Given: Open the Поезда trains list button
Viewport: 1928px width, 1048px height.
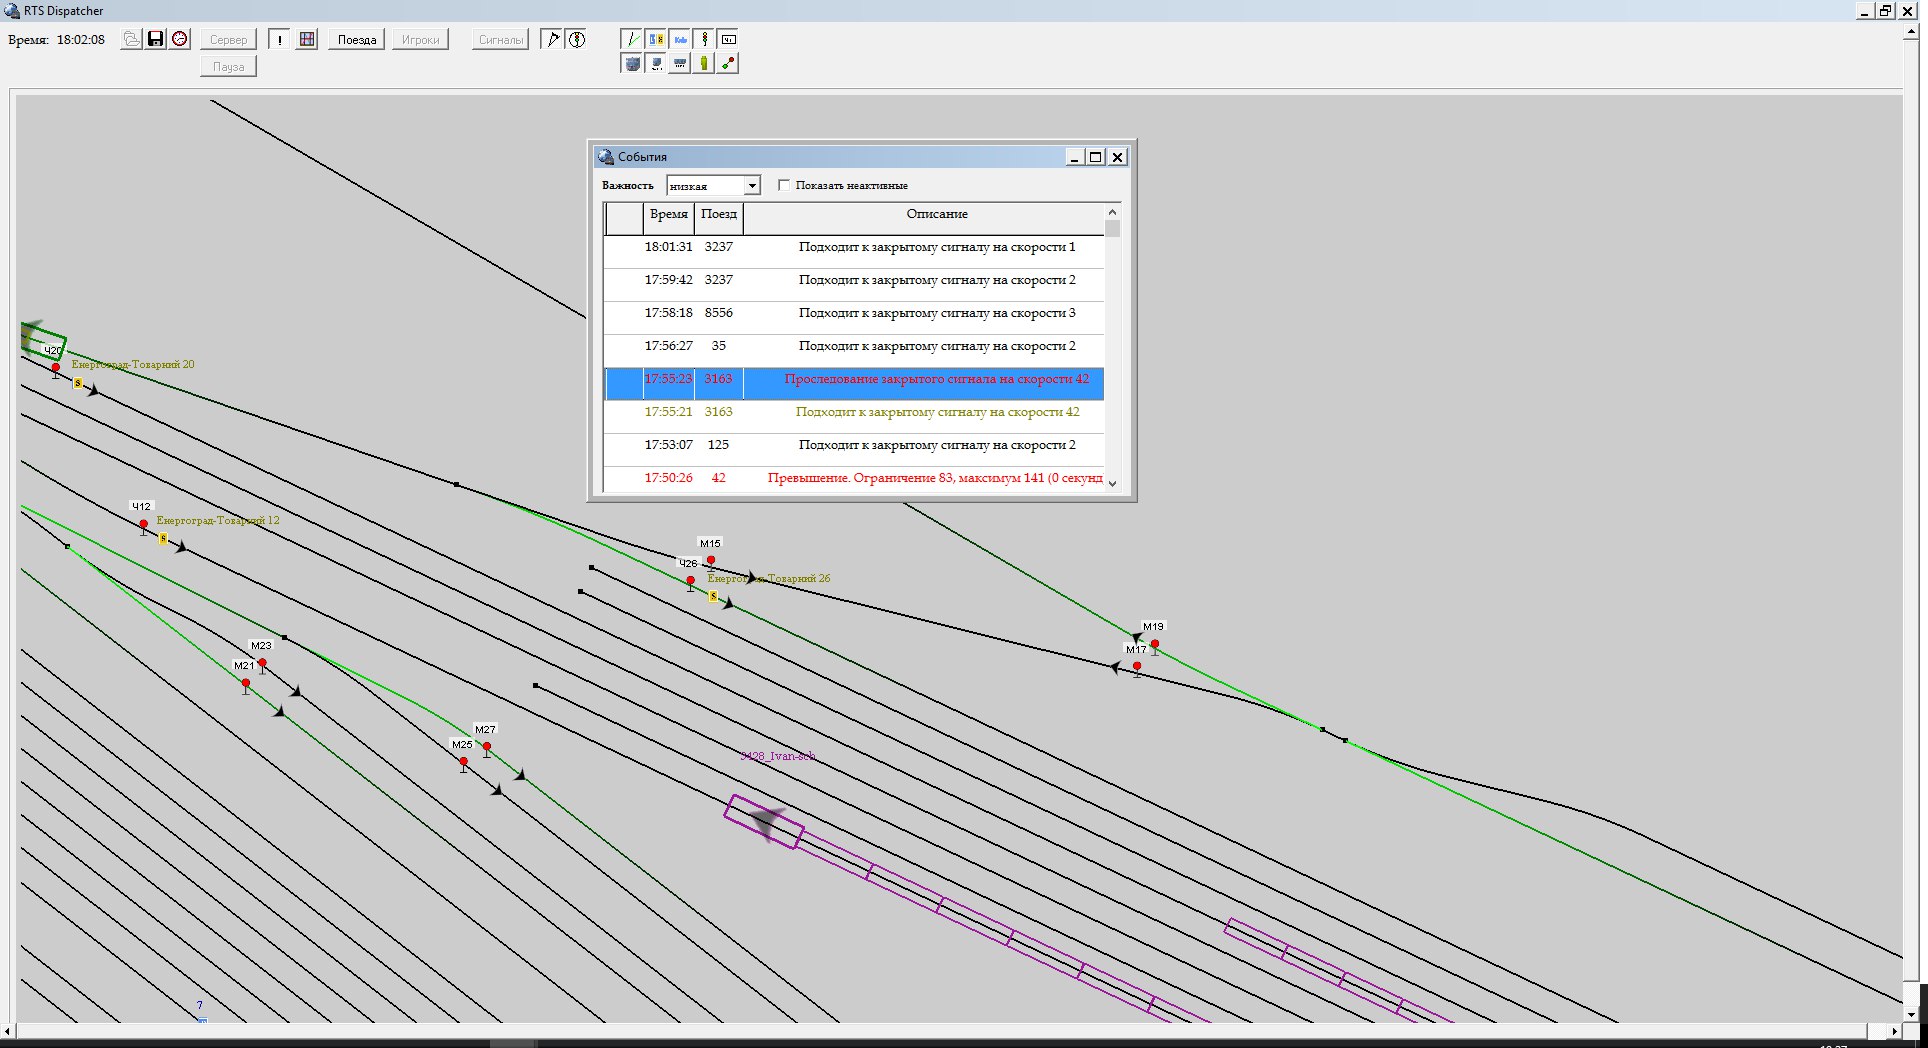Looking at the screenshot, I should coord(357,40).
